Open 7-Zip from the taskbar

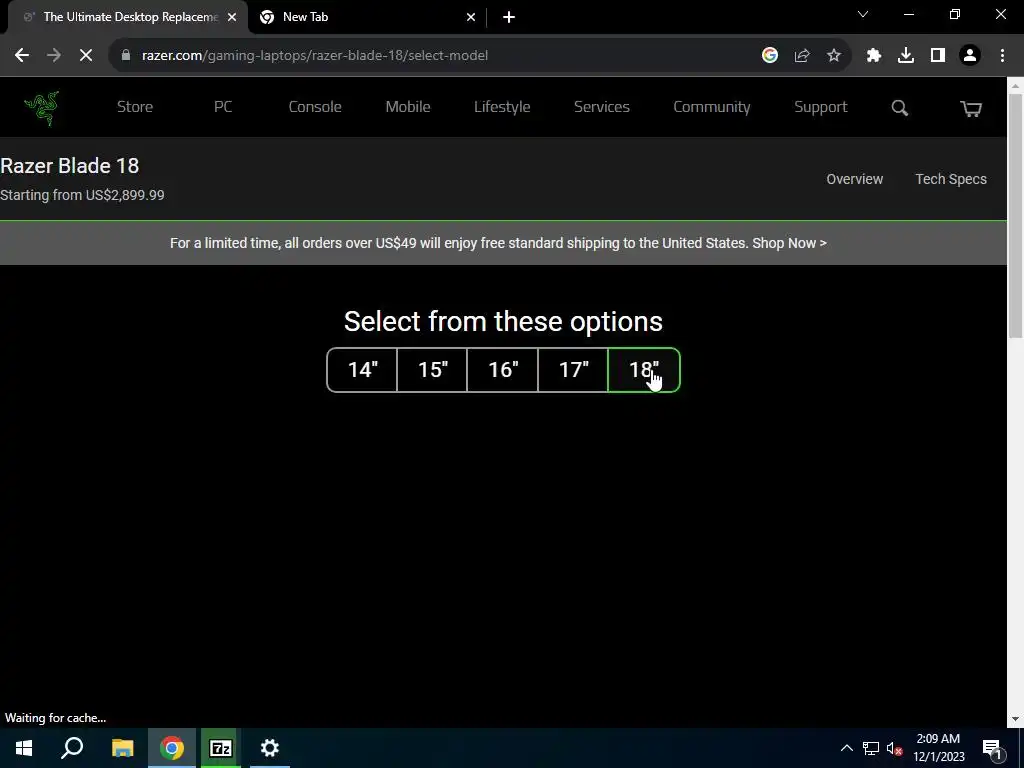pos(221,748)
